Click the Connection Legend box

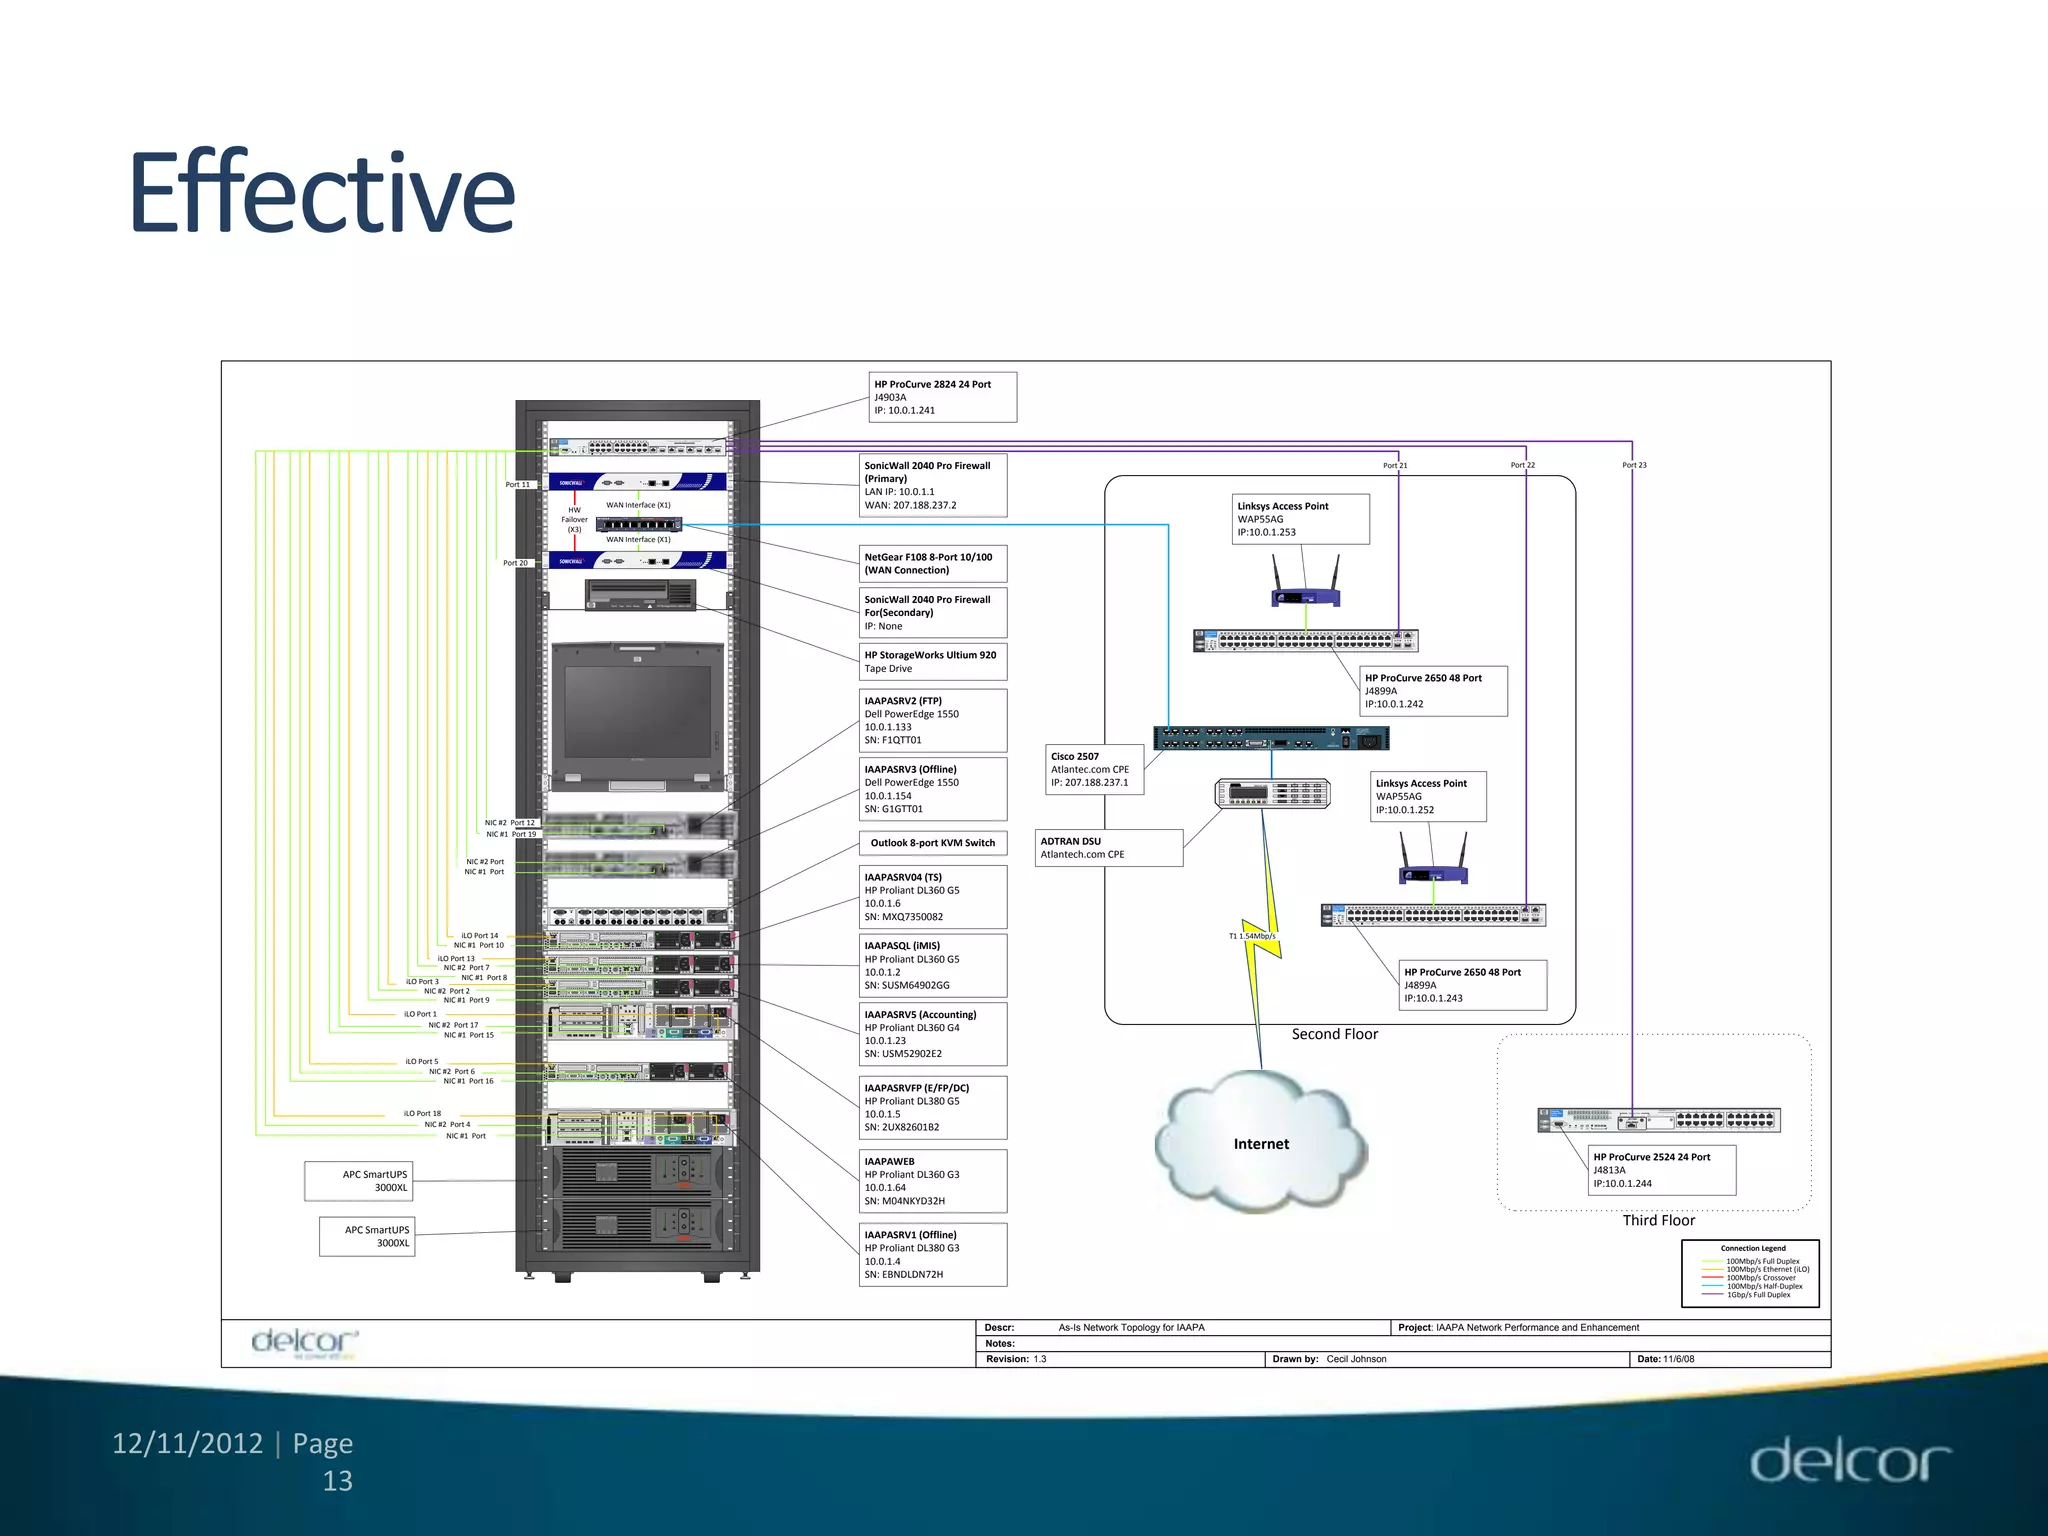1750,1273
